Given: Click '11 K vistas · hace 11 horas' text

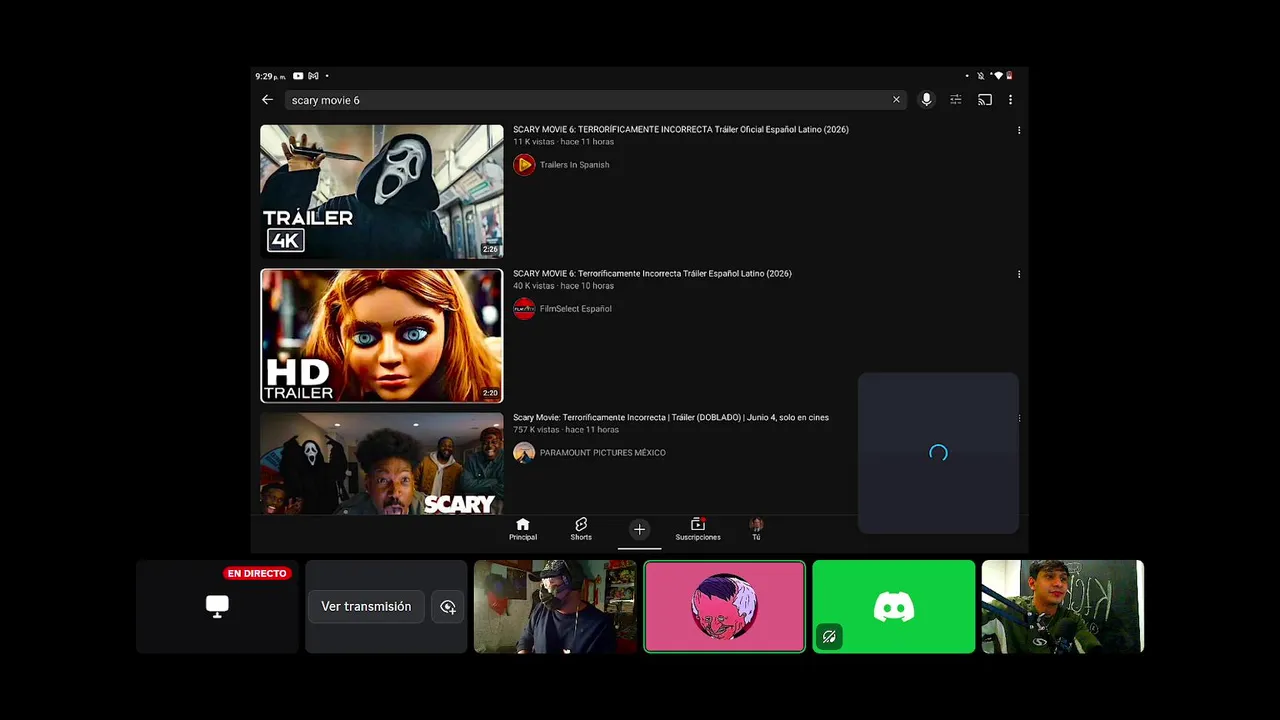Looking at the screenshot, I should (563, 142).
